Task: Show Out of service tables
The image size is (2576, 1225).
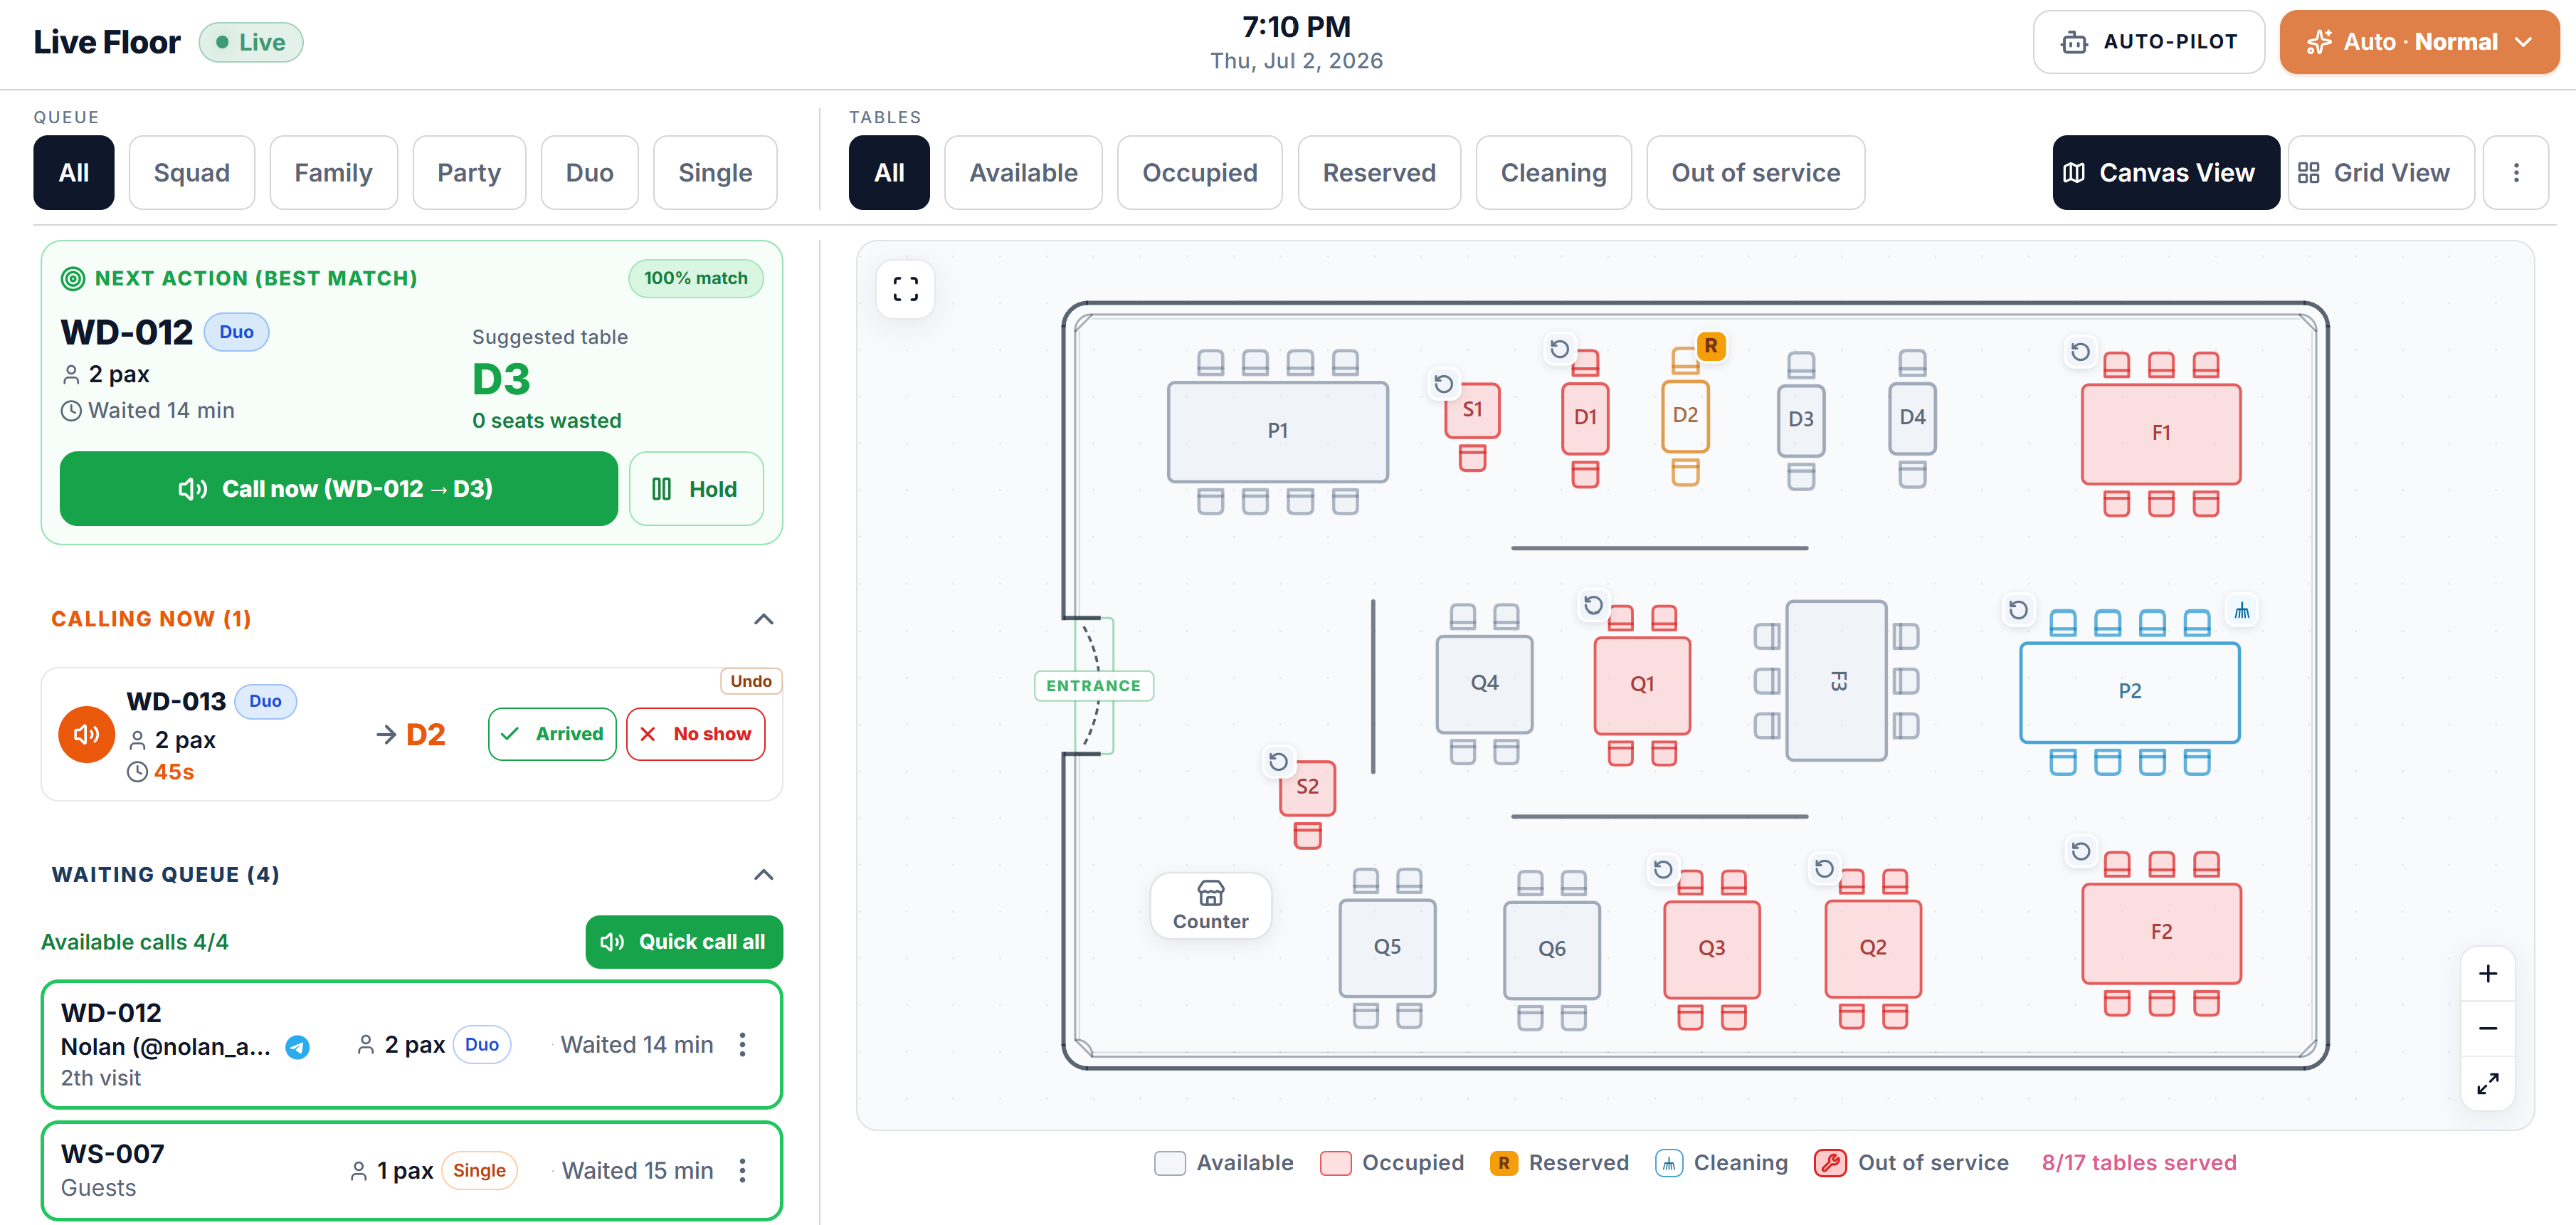Action: pyautogui.click(x=1755, y=173)
